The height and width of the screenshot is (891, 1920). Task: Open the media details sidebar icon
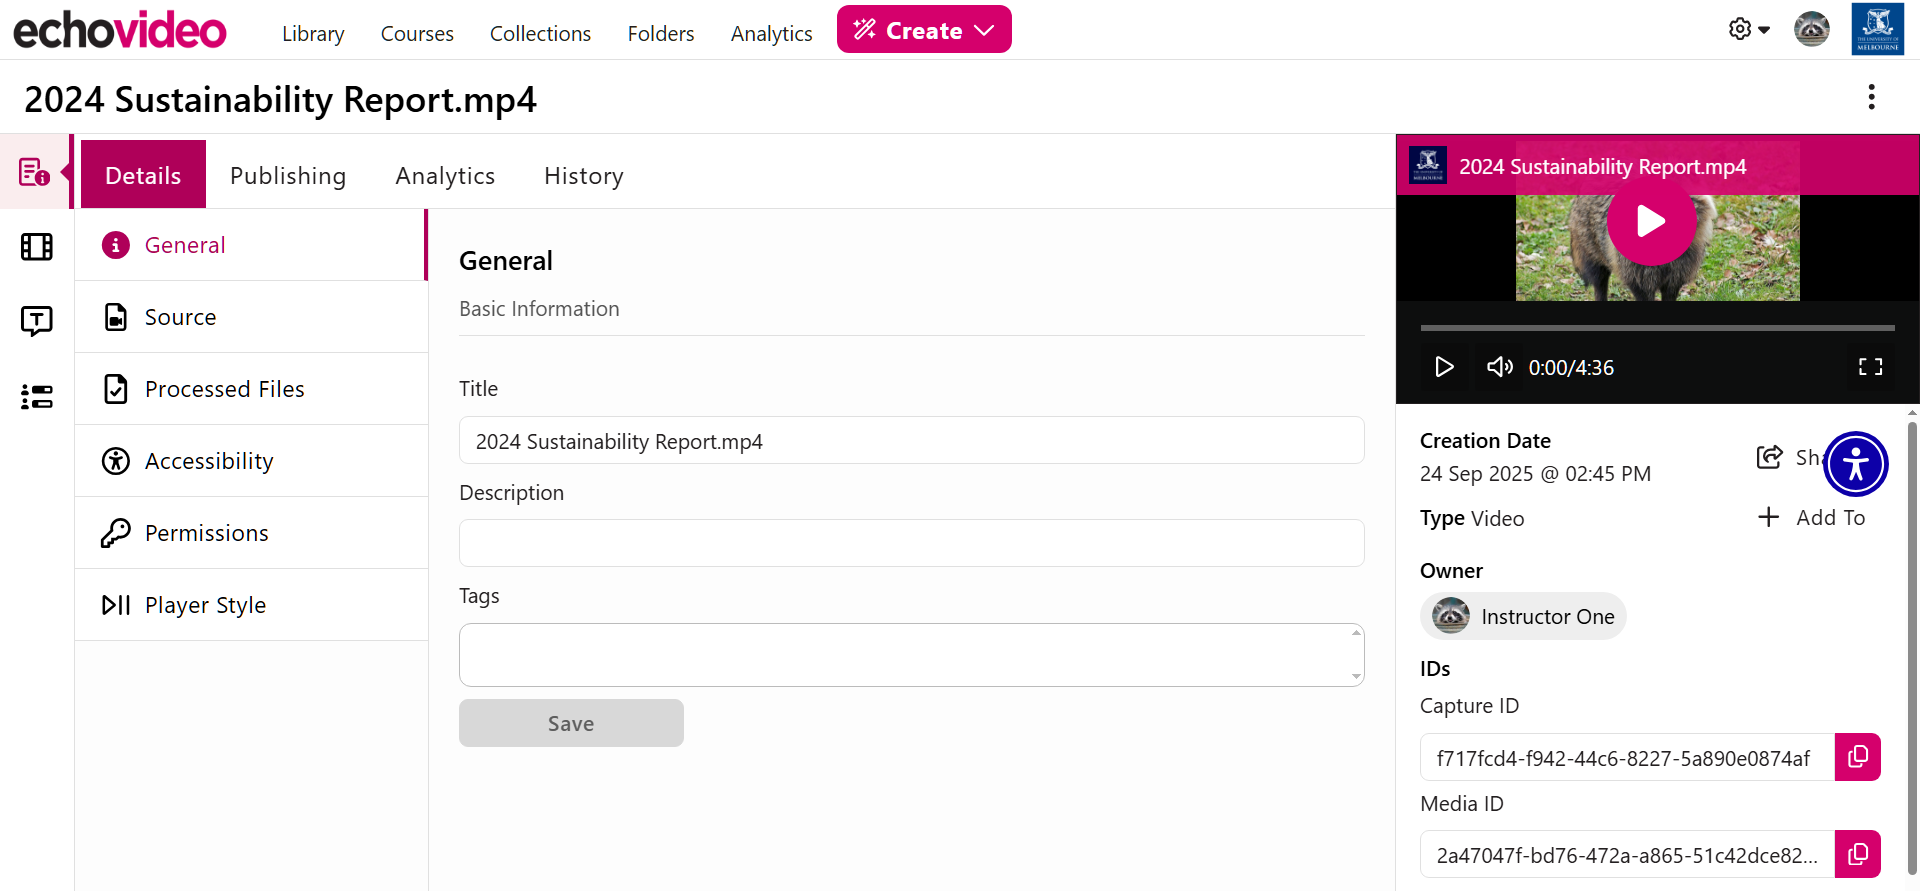click(35, 172)
